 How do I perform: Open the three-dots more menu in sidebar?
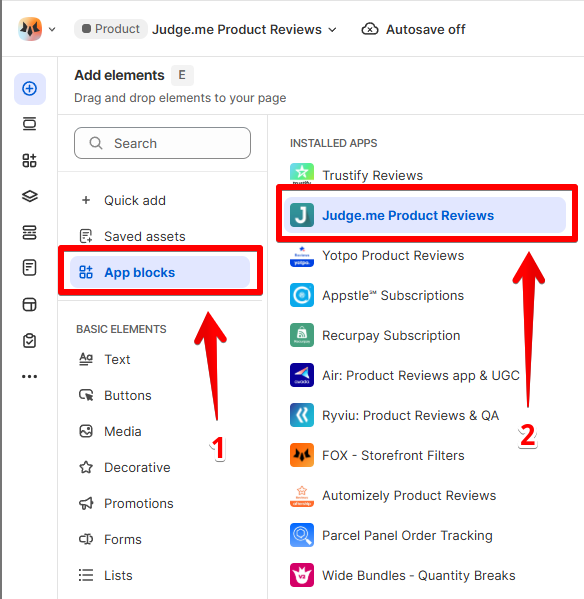coord(30,377)
